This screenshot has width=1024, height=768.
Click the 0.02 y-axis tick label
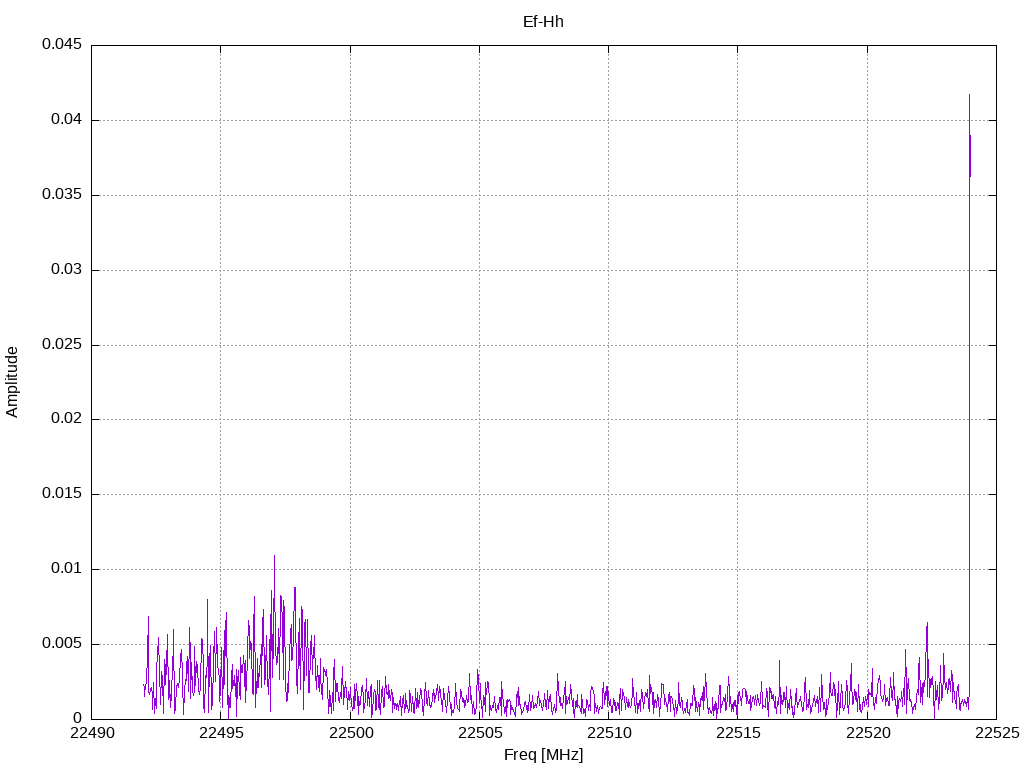pyautogui.click(x=65, y=419)
